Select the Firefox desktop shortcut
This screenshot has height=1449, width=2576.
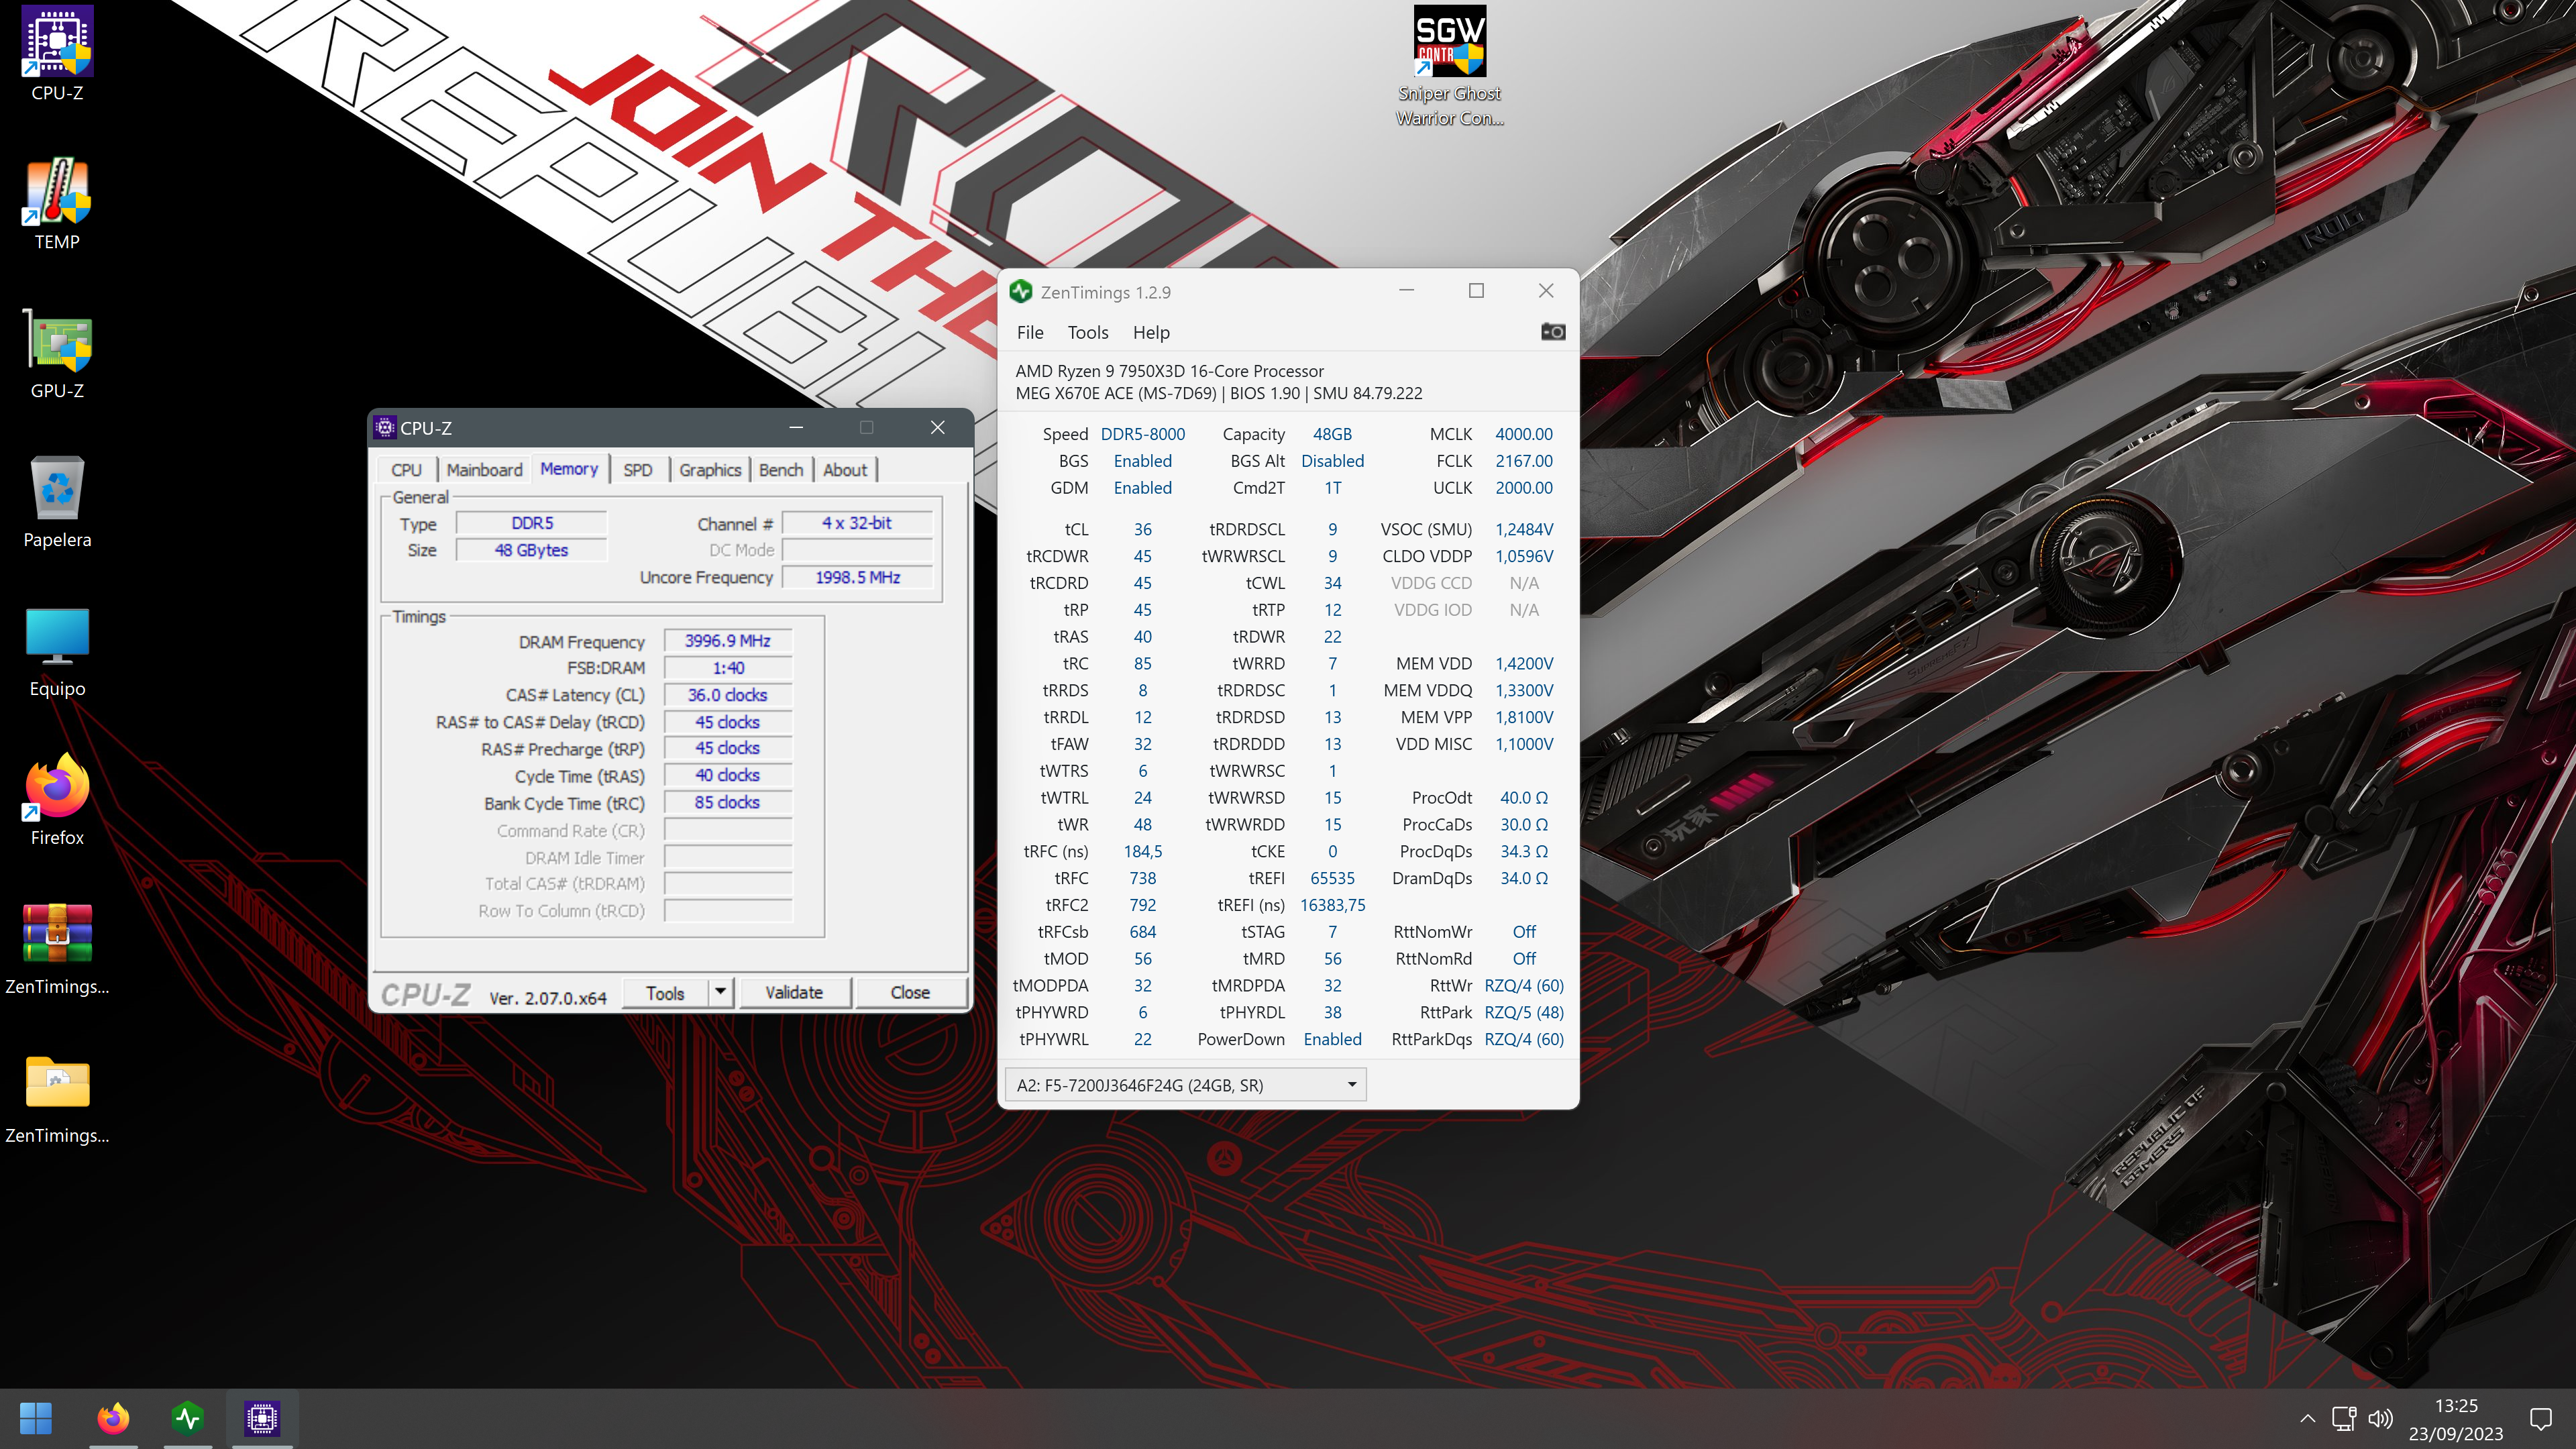[57, 800]
